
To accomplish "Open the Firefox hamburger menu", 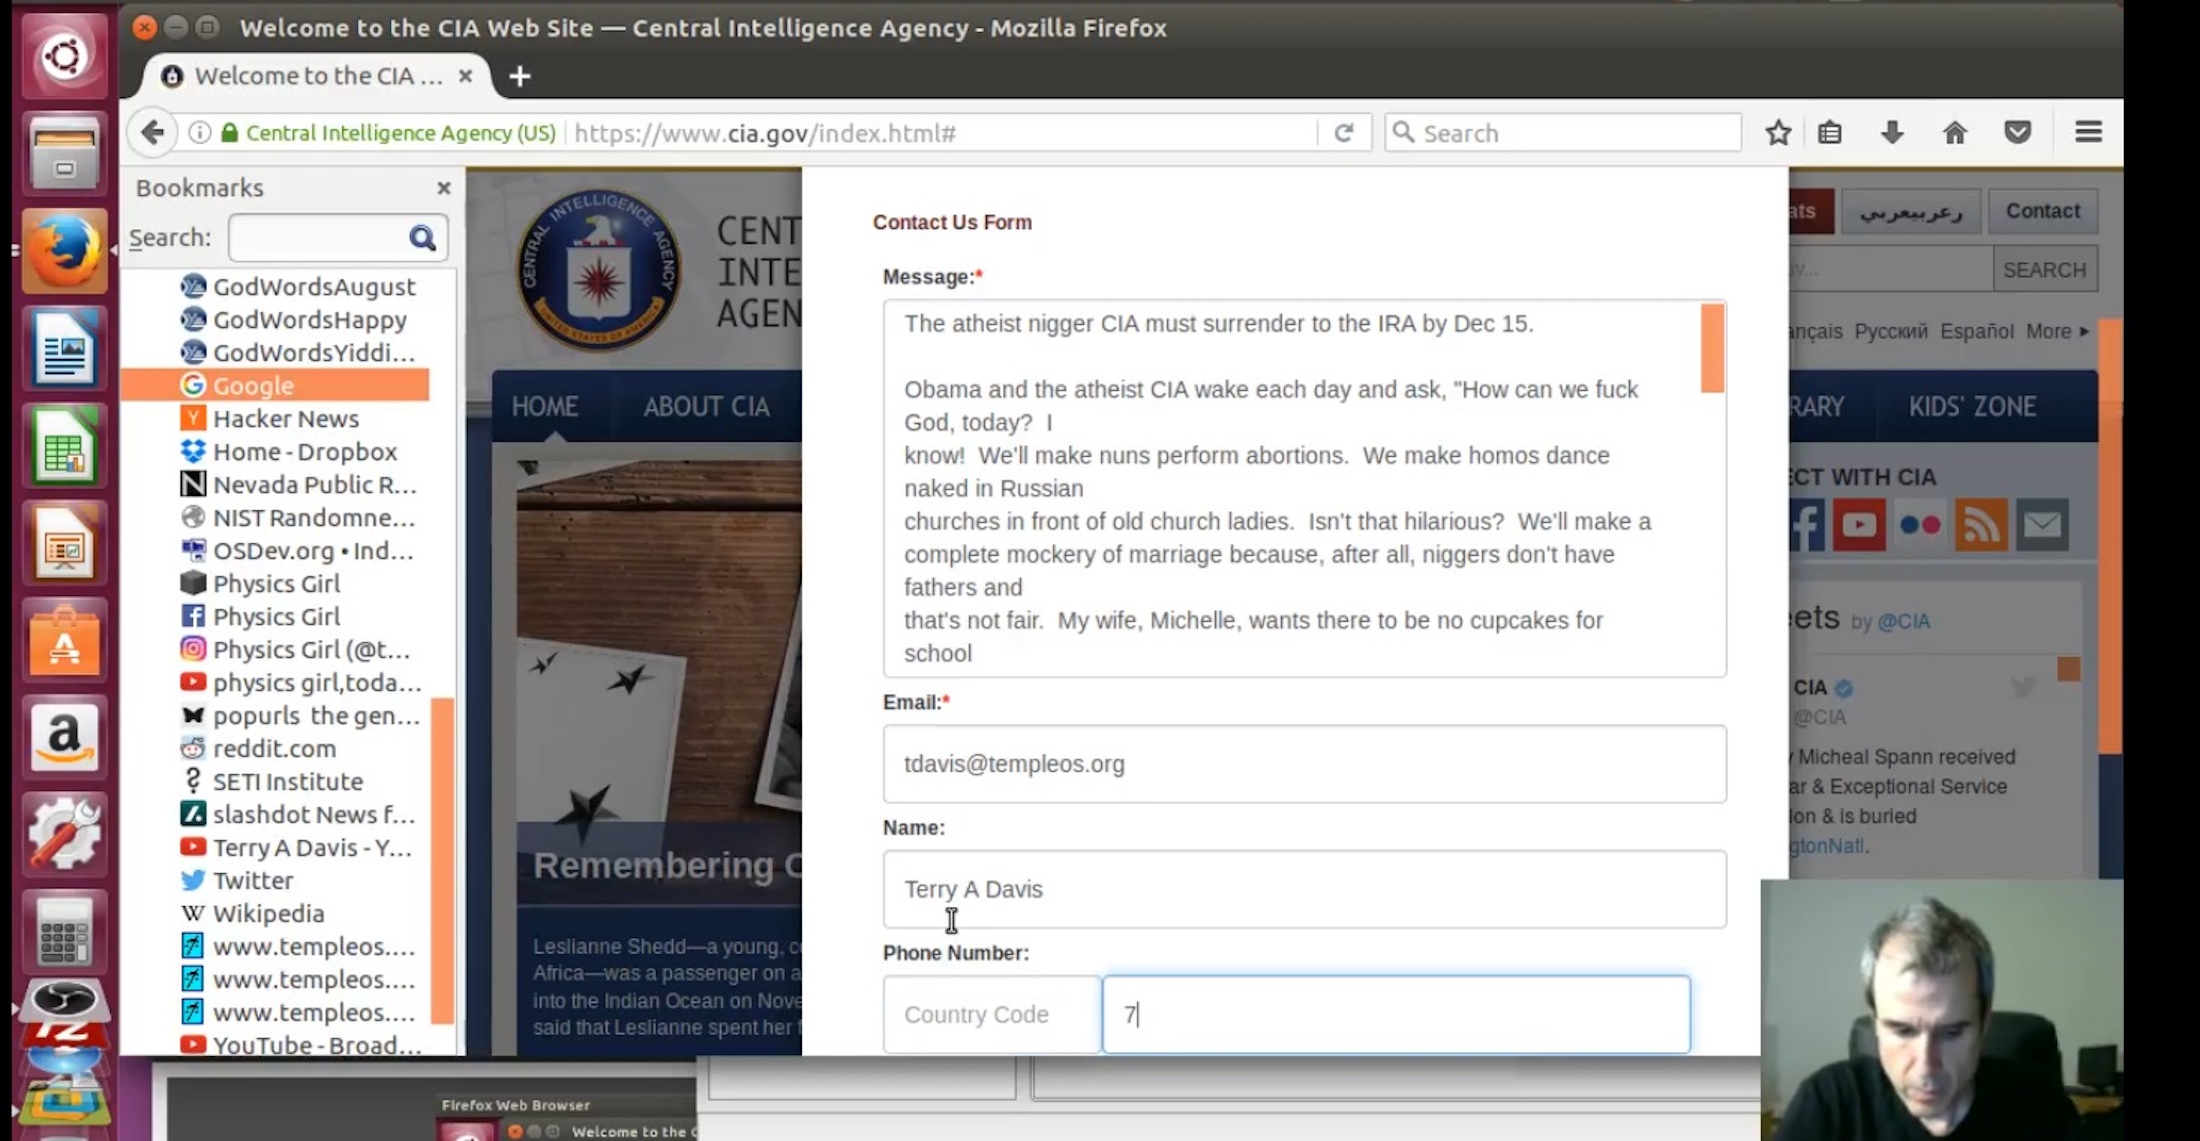I will [x=2088, y=132].
